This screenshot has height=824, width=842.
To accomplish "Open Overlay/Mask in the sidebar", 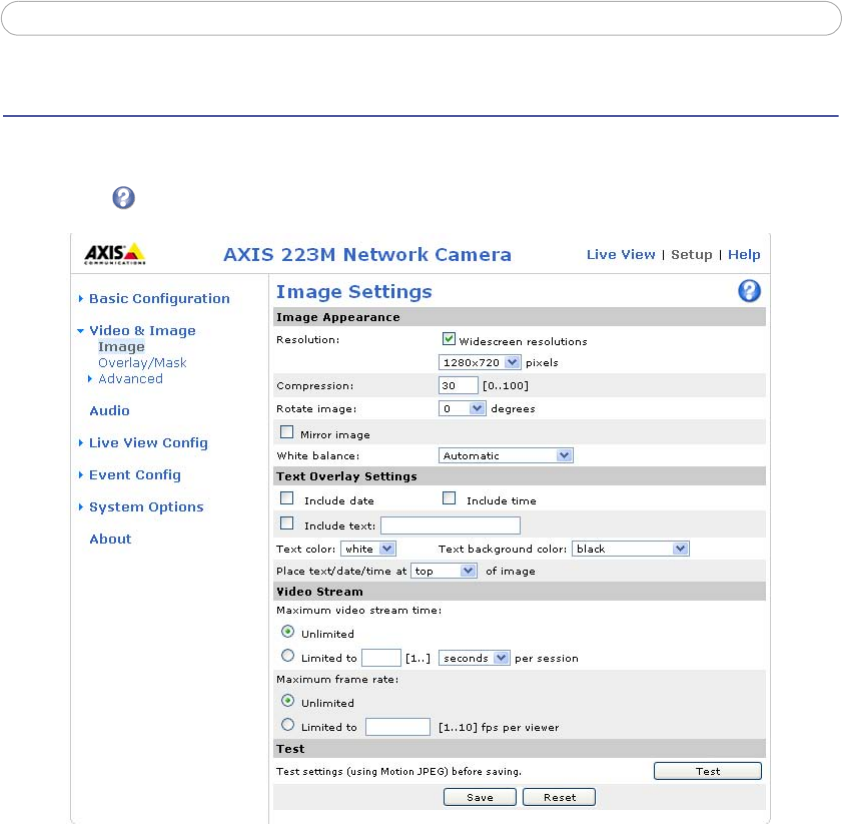I will pyautogui.click(x=142, y=363).
